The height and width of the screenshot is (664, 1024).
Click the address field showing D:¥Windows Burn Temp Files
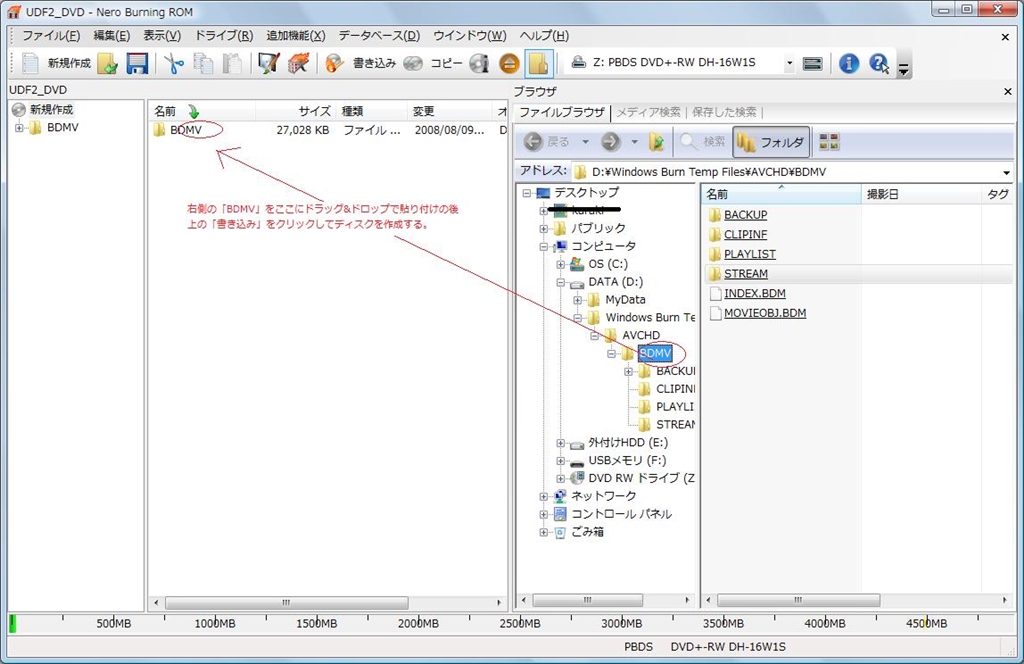[x=786, y=172]
